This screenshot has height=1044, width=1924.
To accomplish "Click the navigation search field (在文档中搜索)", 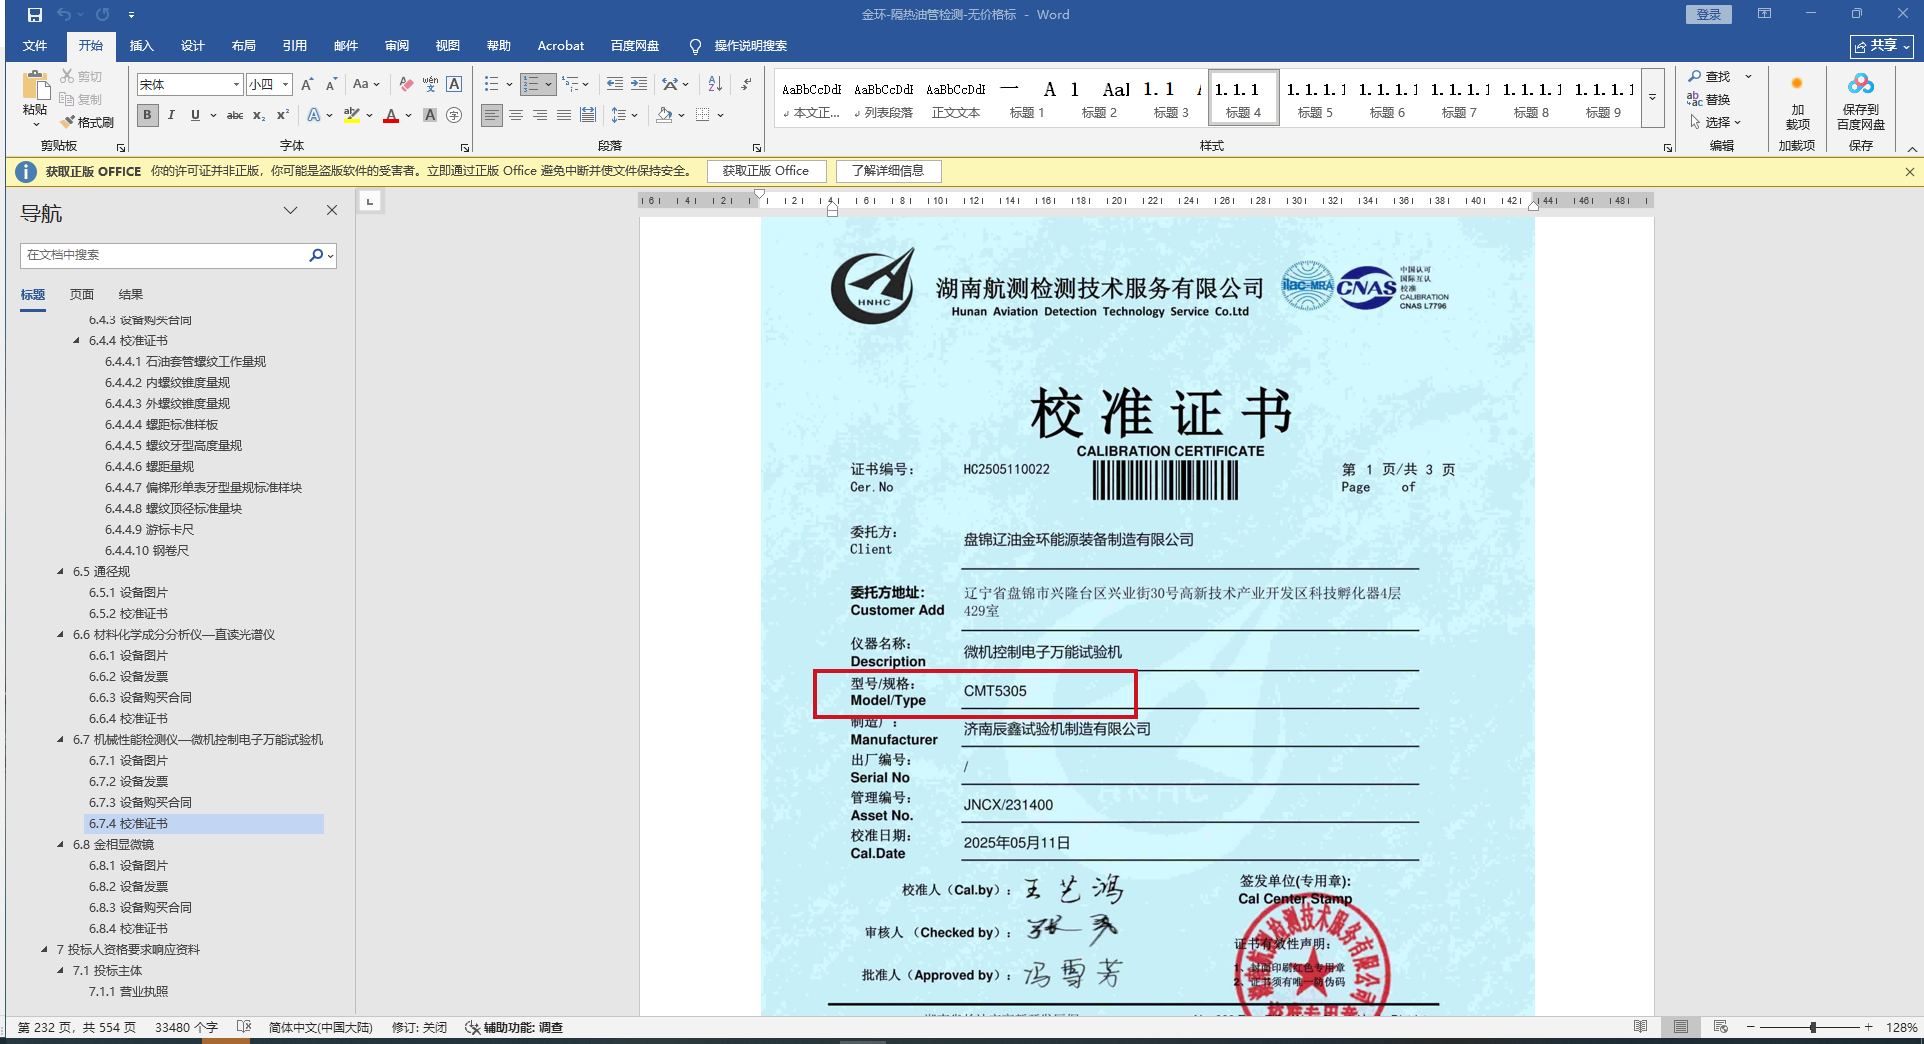I will 165,255.
